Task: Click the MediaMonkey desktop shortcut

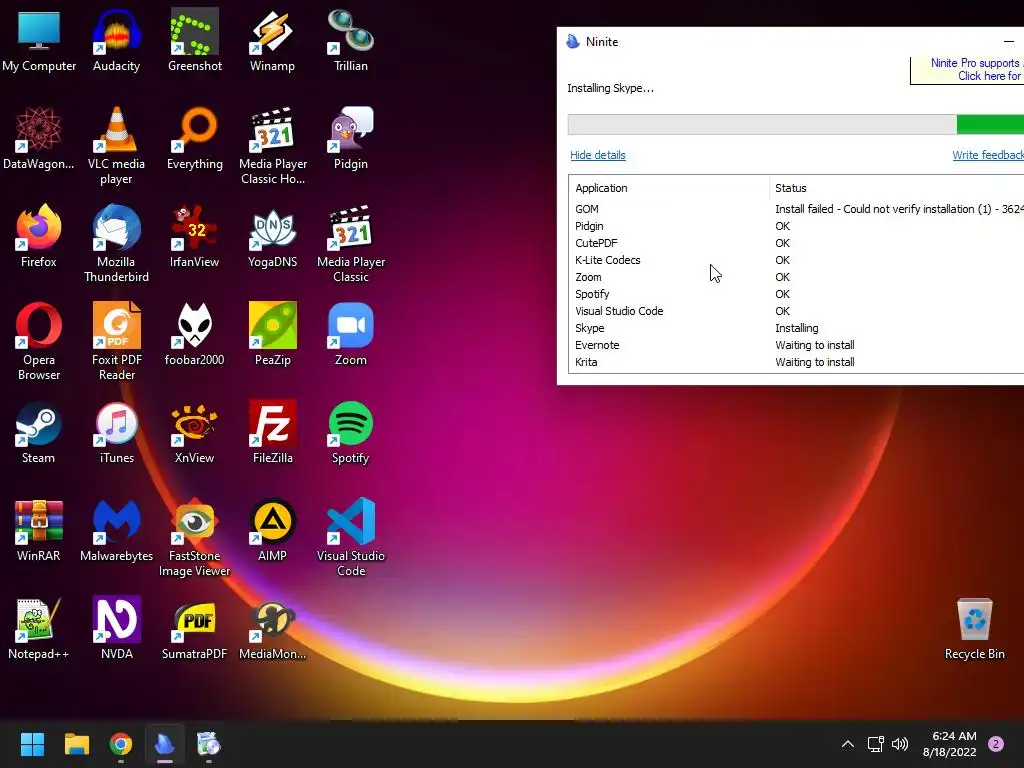Action: 272,628
